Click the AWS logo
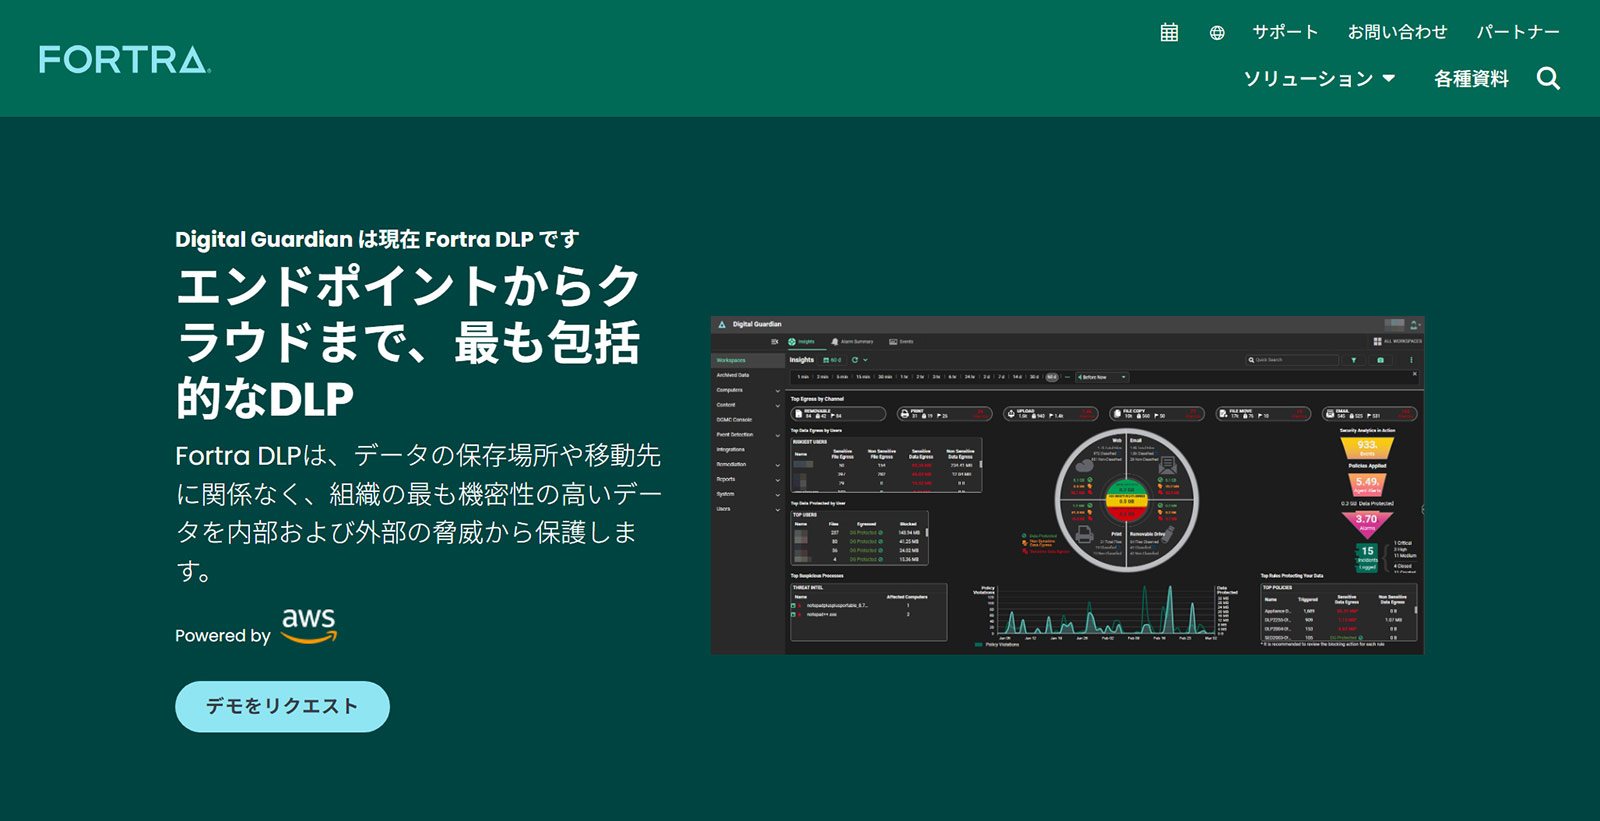 pyautogui.click(x=309, y=625)
